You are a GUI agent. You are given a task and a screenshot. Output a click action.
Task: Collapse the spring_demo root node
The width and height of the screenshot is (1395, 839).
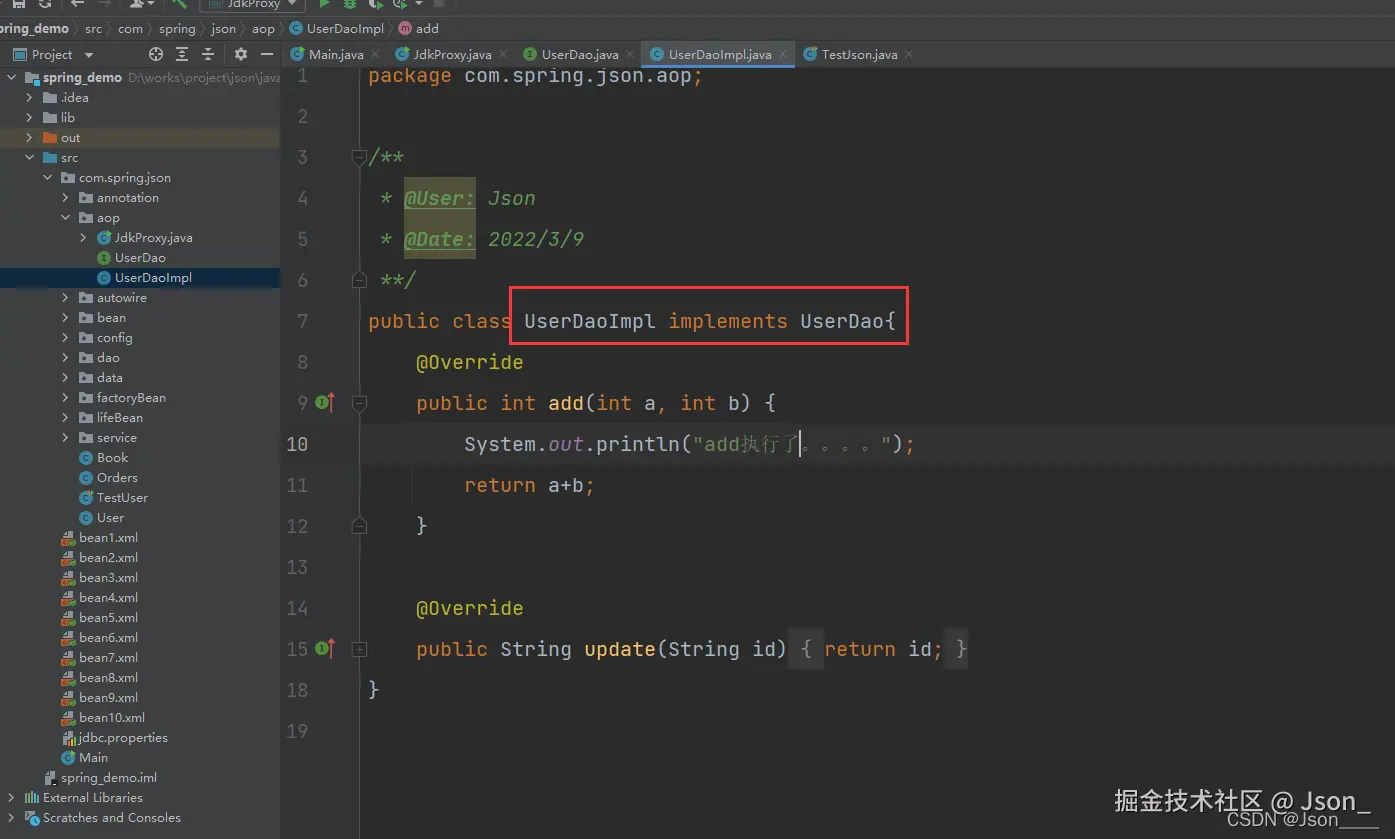pyautogui.click(x=12, y=78)
